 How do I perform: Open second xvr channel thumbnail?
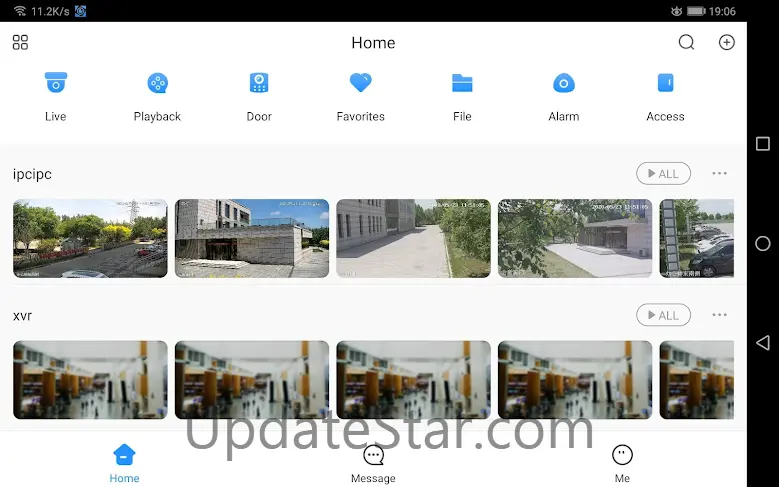coord(252,380)
